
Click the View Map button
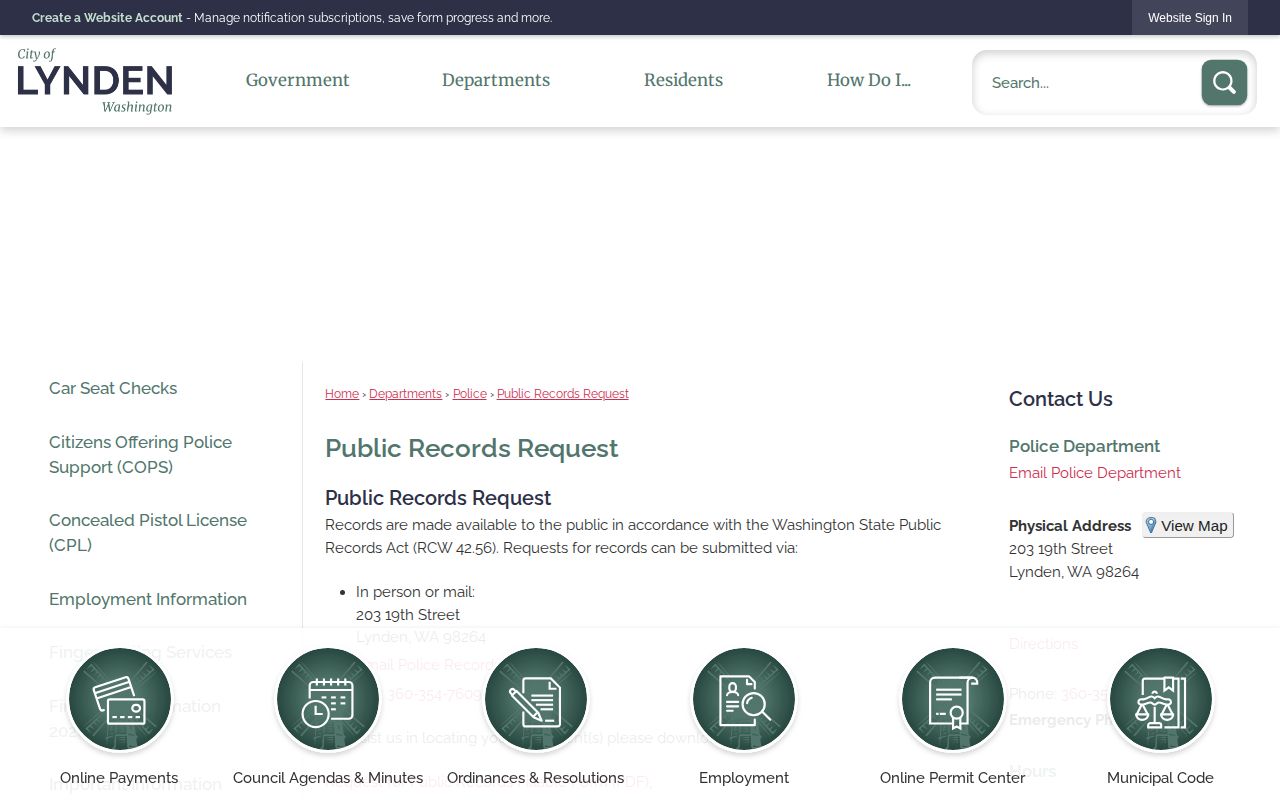coord(1188,525)
